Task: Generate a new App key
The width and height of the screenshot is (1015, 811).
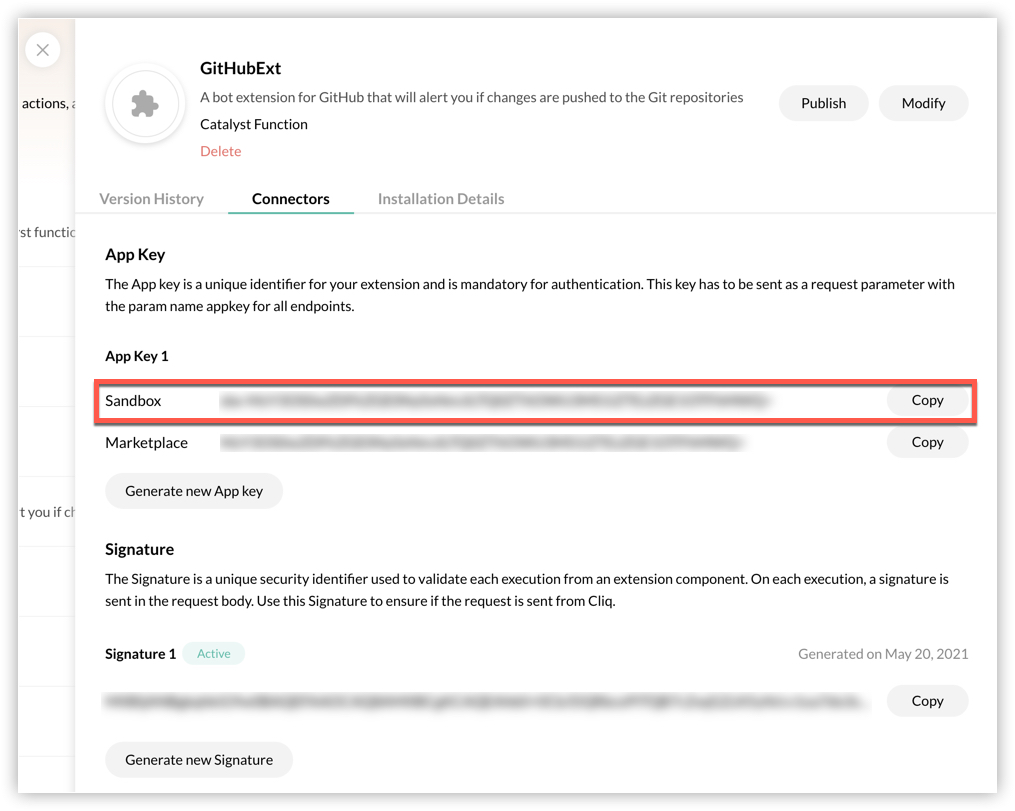Action: click(194, 491)
